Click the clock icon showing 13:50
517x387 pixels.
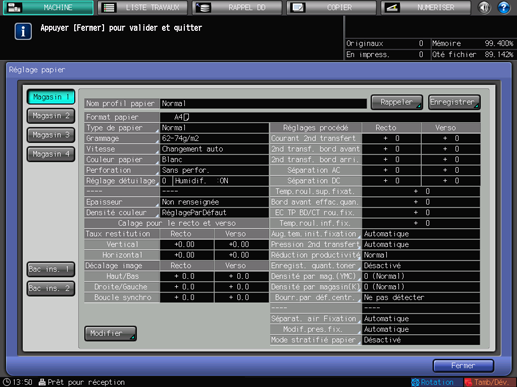[7, 382]
